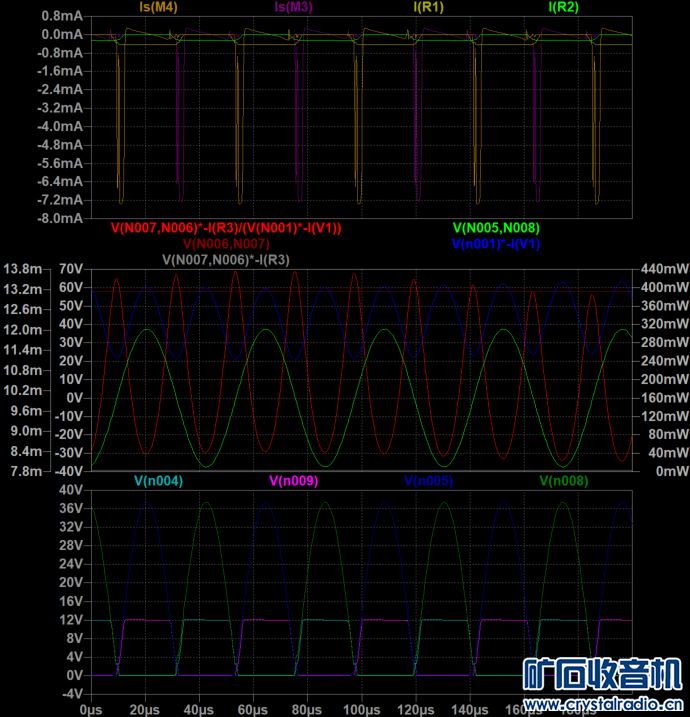Select the V(n004) trace label
690x717 pixels.
pos(158,481)
